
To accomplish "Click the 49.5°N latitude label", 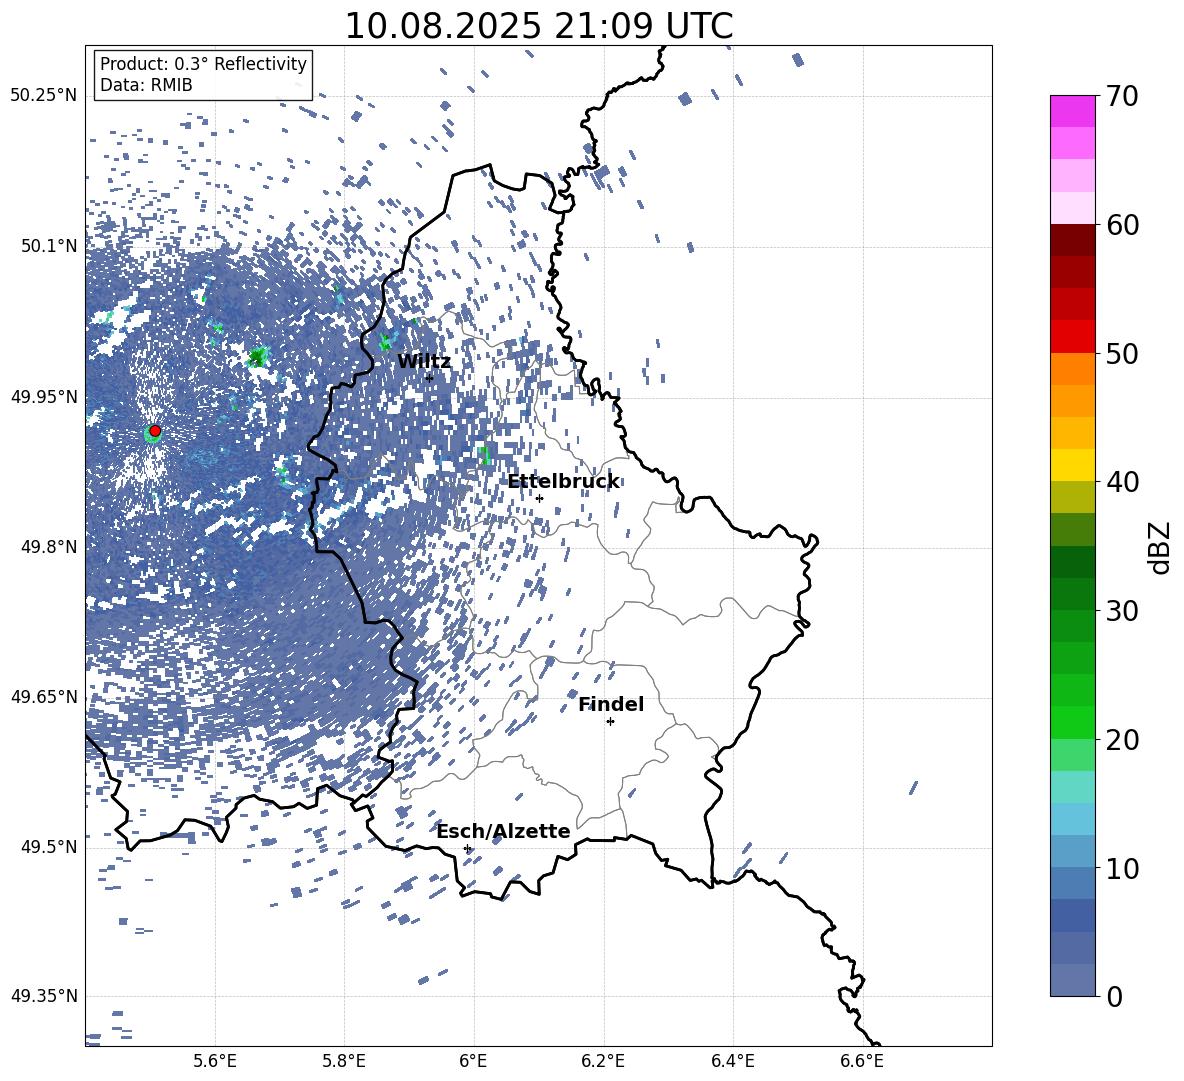I will pyautogui.click(x=50, y=846).
